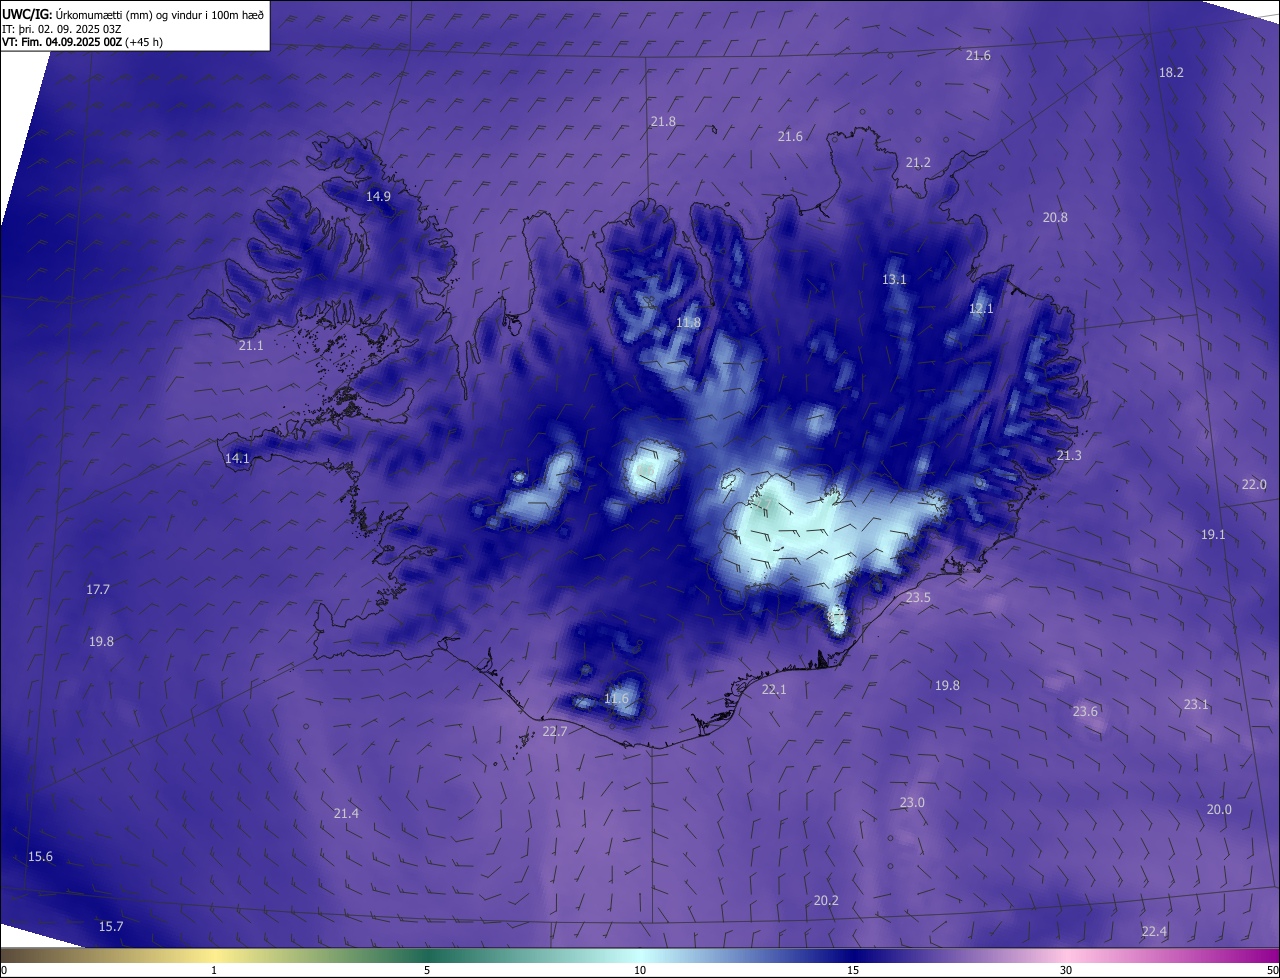Select the 21.1 value west of Iceland
The height and width of the screenshot is (978, 1280).
tap(251, 345)
